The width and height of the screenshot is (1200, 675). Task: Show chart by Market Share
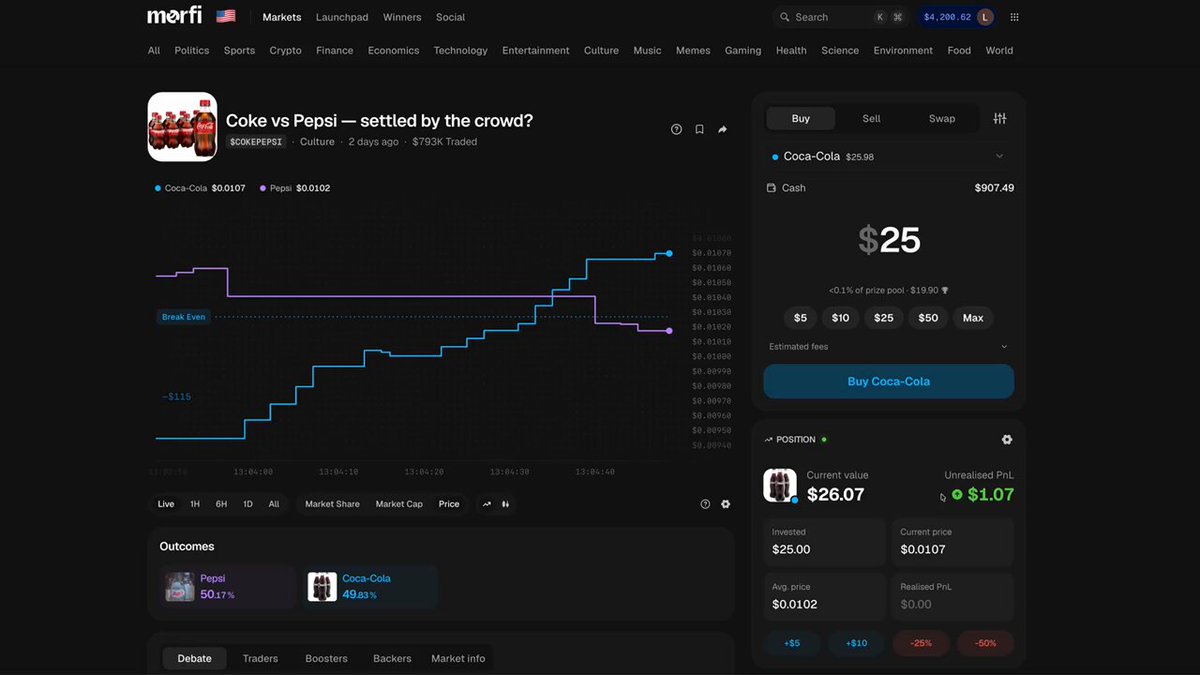pyautogui.click(x=332, y=504)
